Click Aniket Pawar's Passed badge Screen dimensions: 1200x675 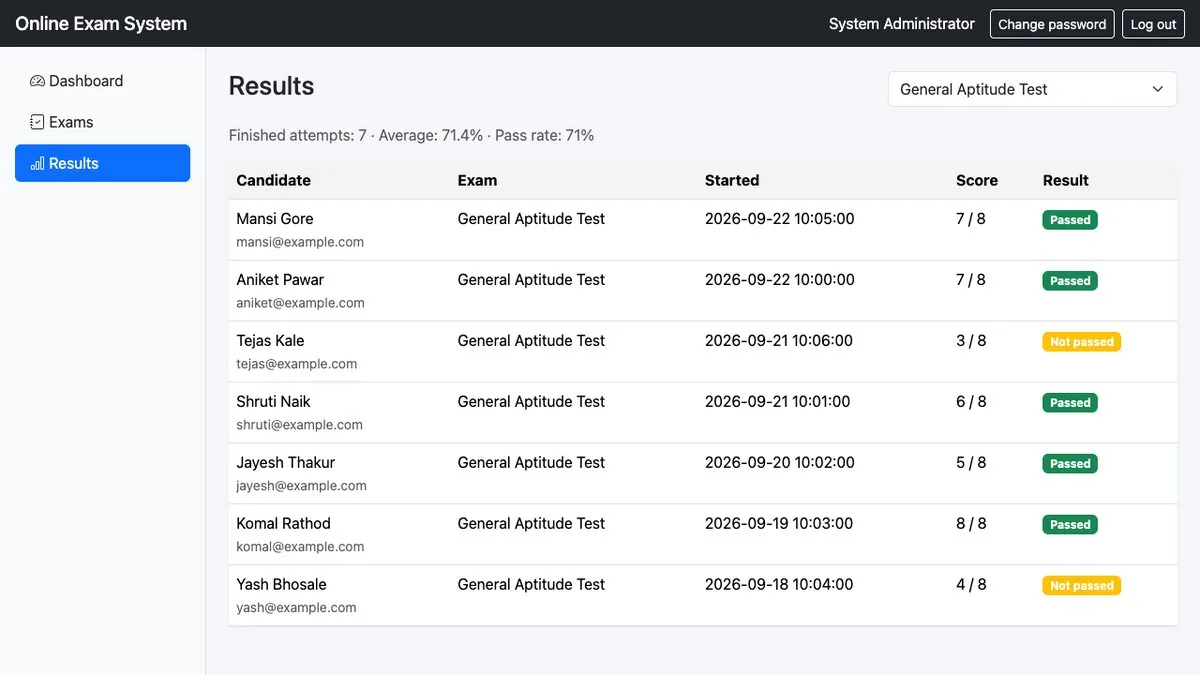(x=1070, y=281)
